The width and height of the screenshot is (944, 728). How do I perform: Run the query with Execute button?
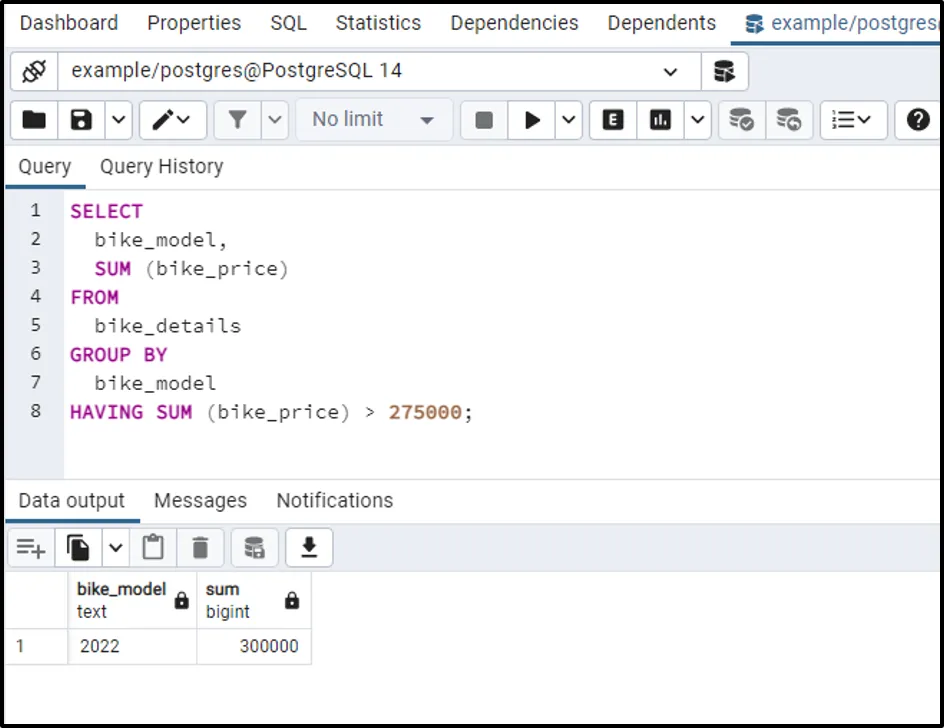[x=532, y=120]
